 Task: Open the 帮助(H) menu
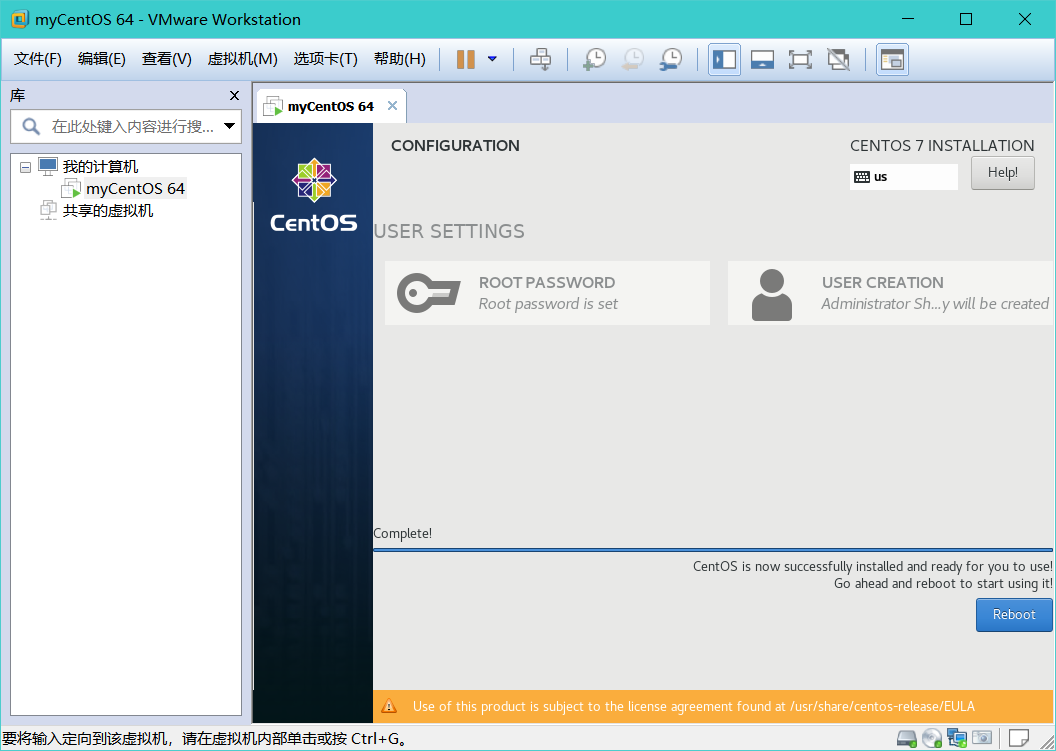pyautogui.click(x=399, y=59)
